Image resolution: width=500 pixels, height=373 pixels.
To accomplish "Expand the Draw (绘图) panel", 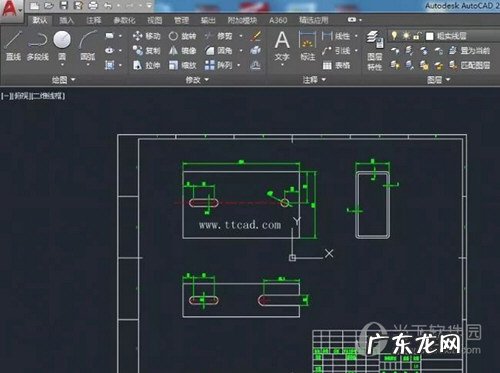I will click(63, 80).
